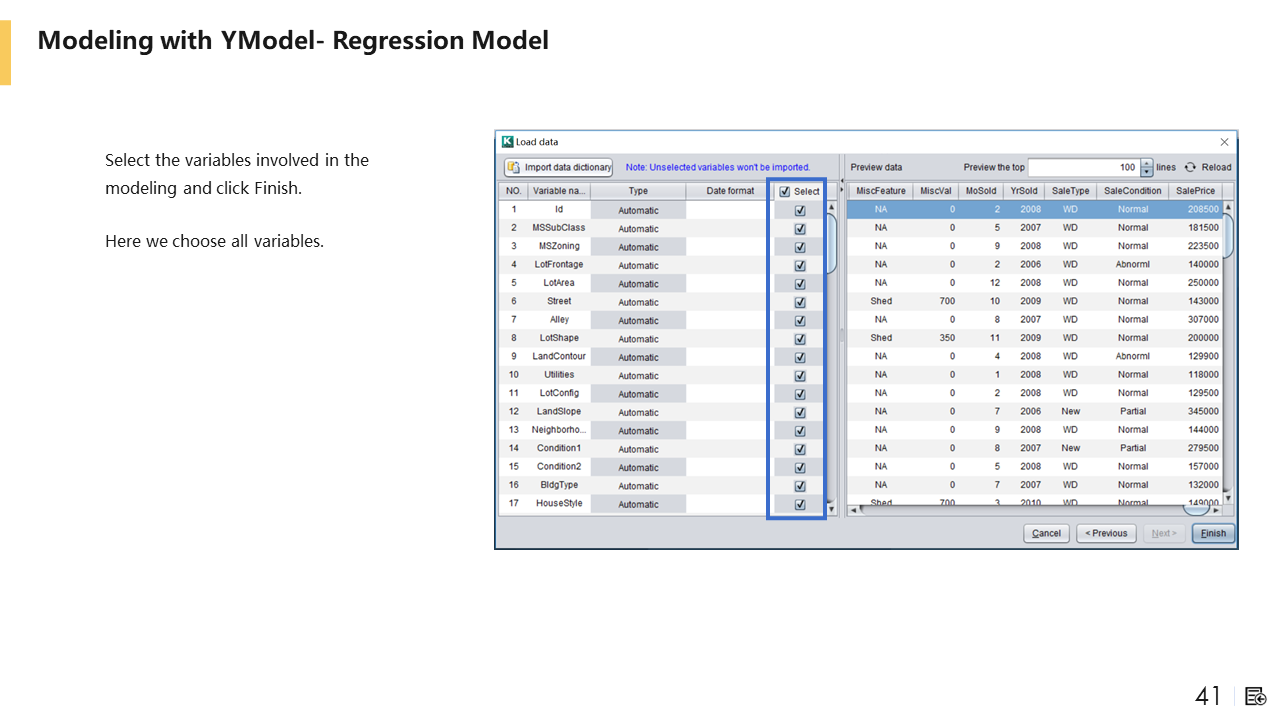This screenshot has width=1280, height=720.
Task: Select the LandContour variable row name
Action: coord(559,357)
